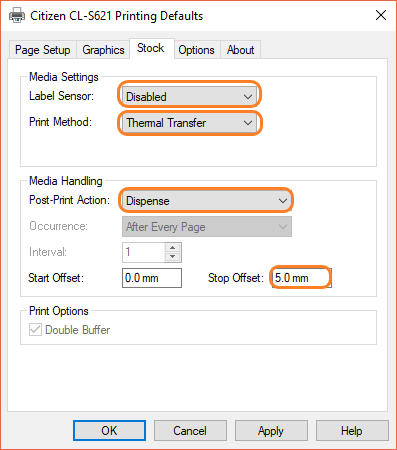Open Help for this dialog
397x450 pixels.
tap(352, 431)
